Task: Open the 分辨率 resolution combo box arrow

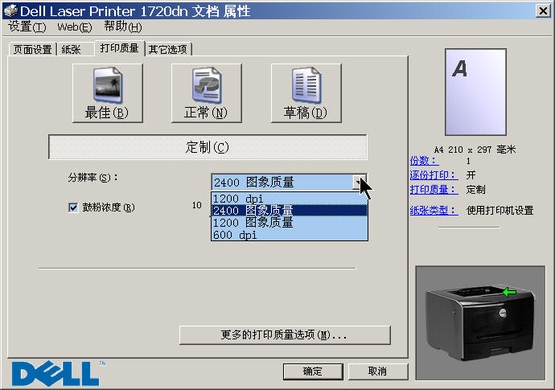Action: pos(359,183)
